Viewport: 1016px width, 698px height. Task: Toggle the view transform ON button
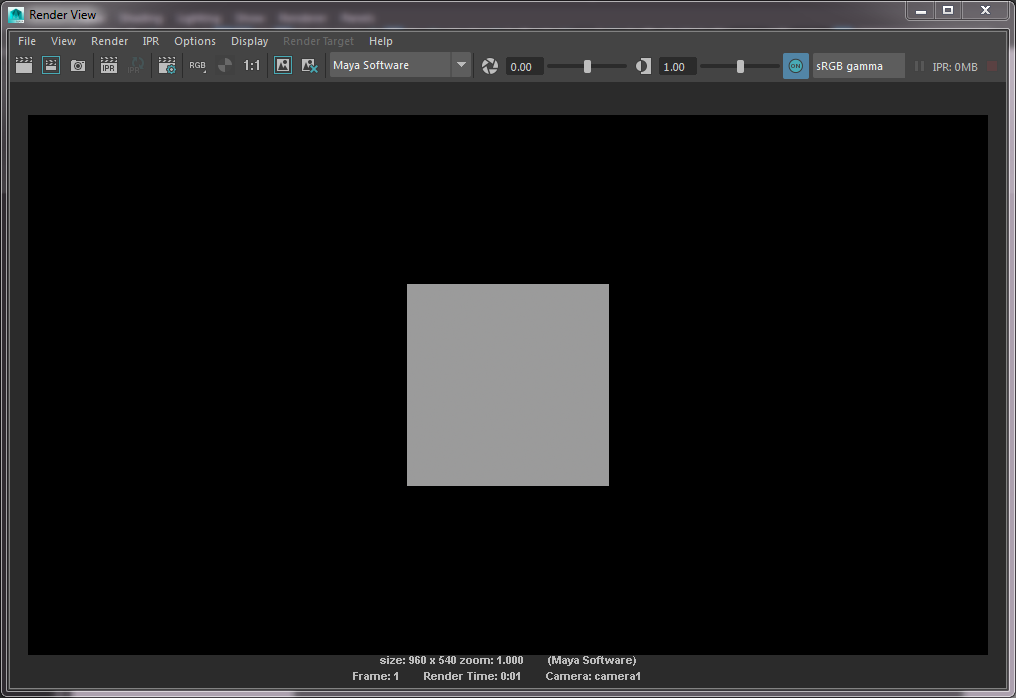(x=796, y=66)
